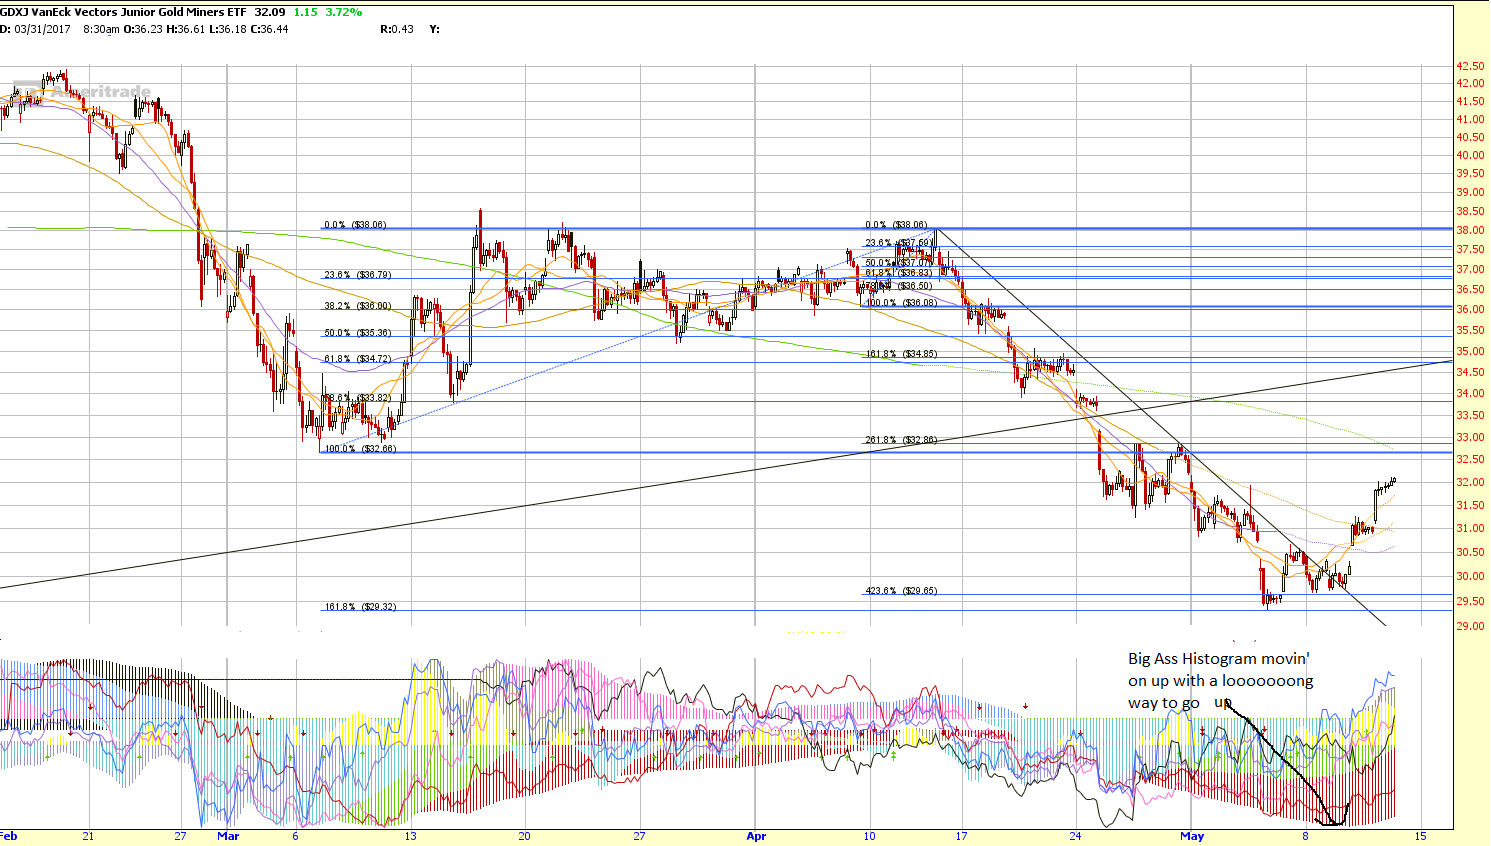Screen dimensions: 1491x846
Task: Click the Mar label on the date axis
Action: [x=228, y=835]
